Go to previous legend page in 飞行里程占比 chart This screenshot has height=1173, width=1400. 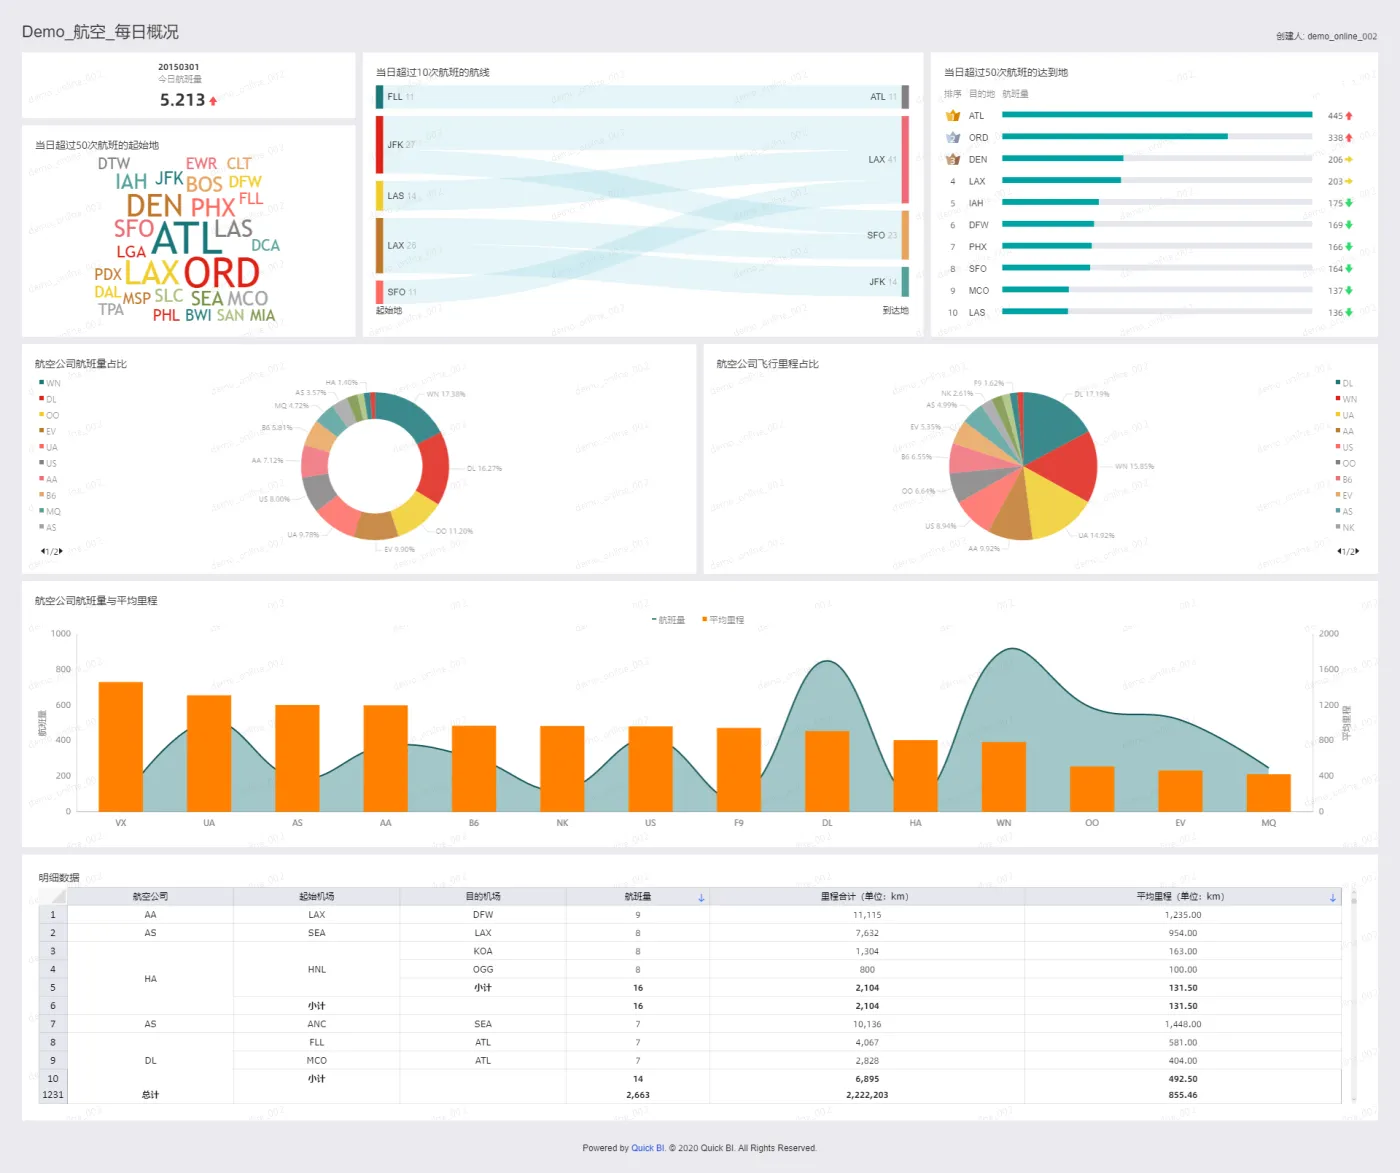pyautogui.click(x=1339, y=551)
